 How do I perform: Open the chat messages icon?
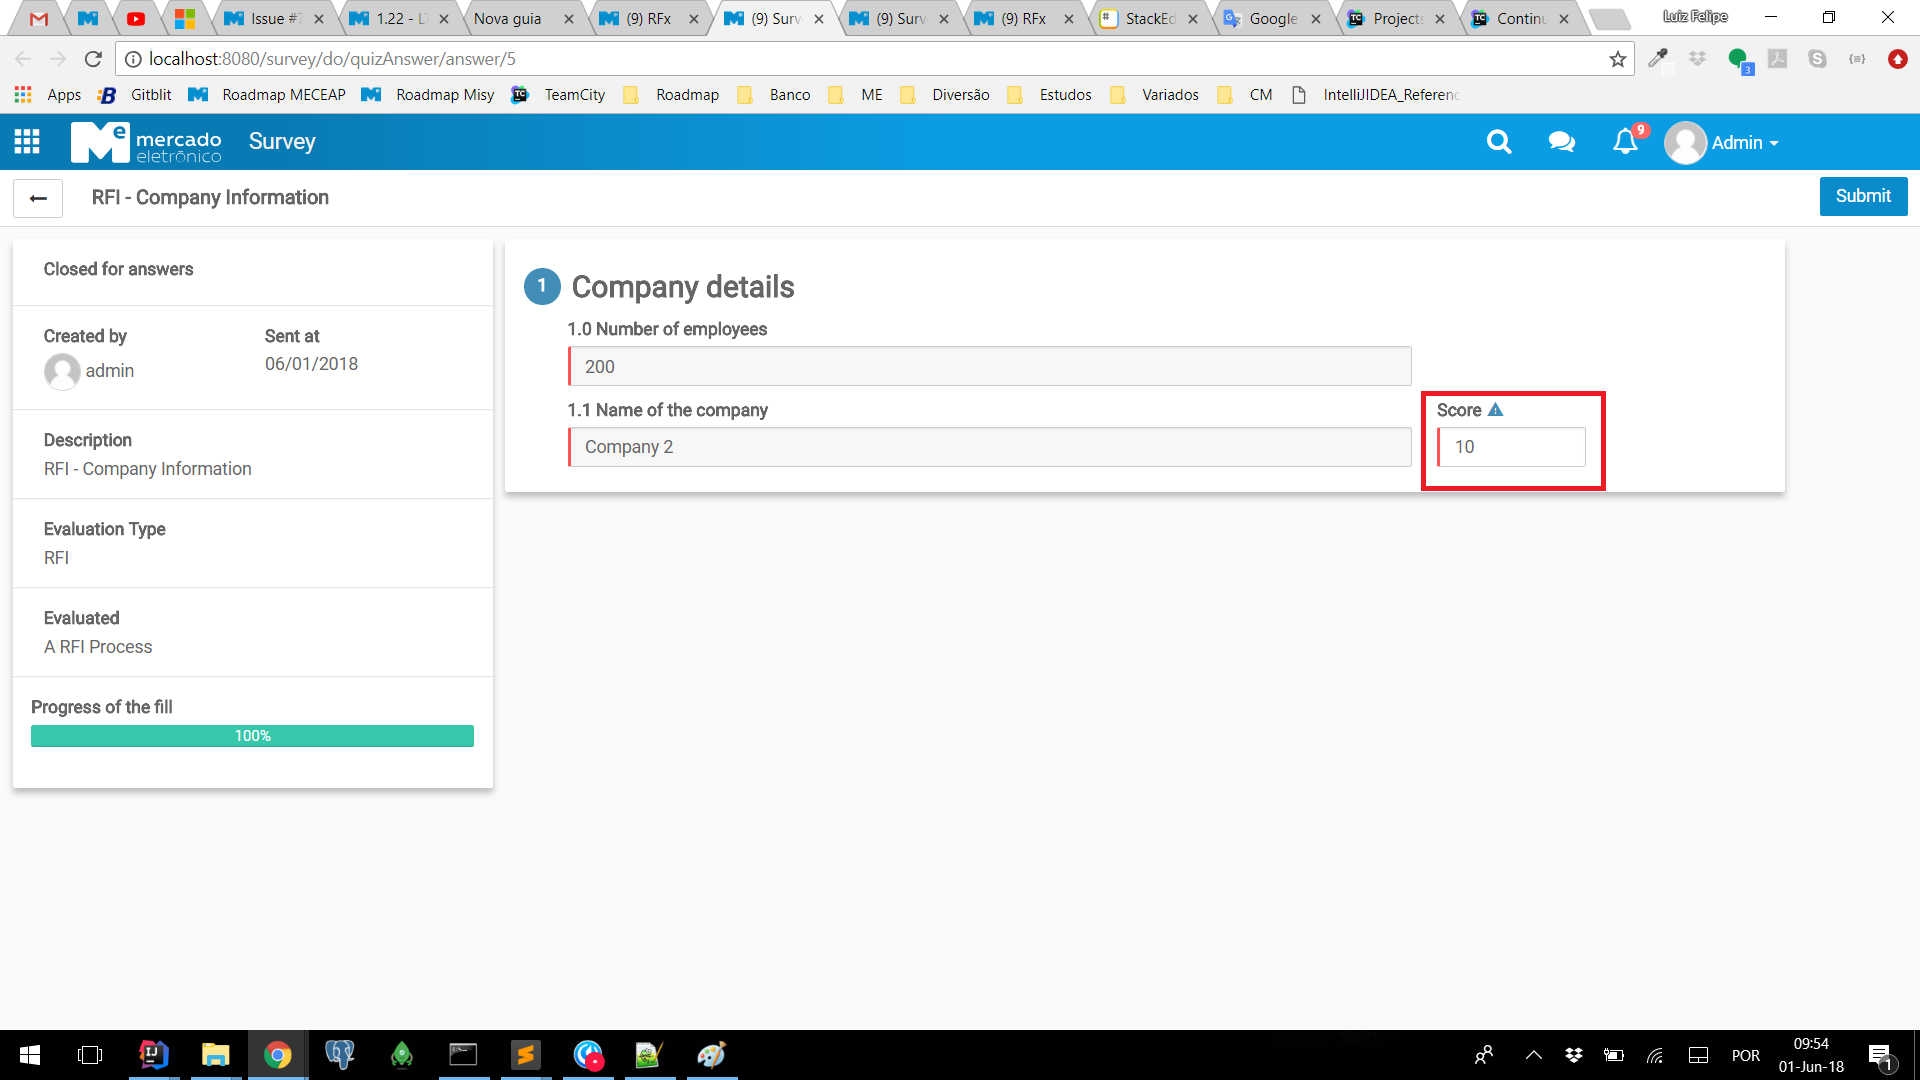tap(1561, 142)
